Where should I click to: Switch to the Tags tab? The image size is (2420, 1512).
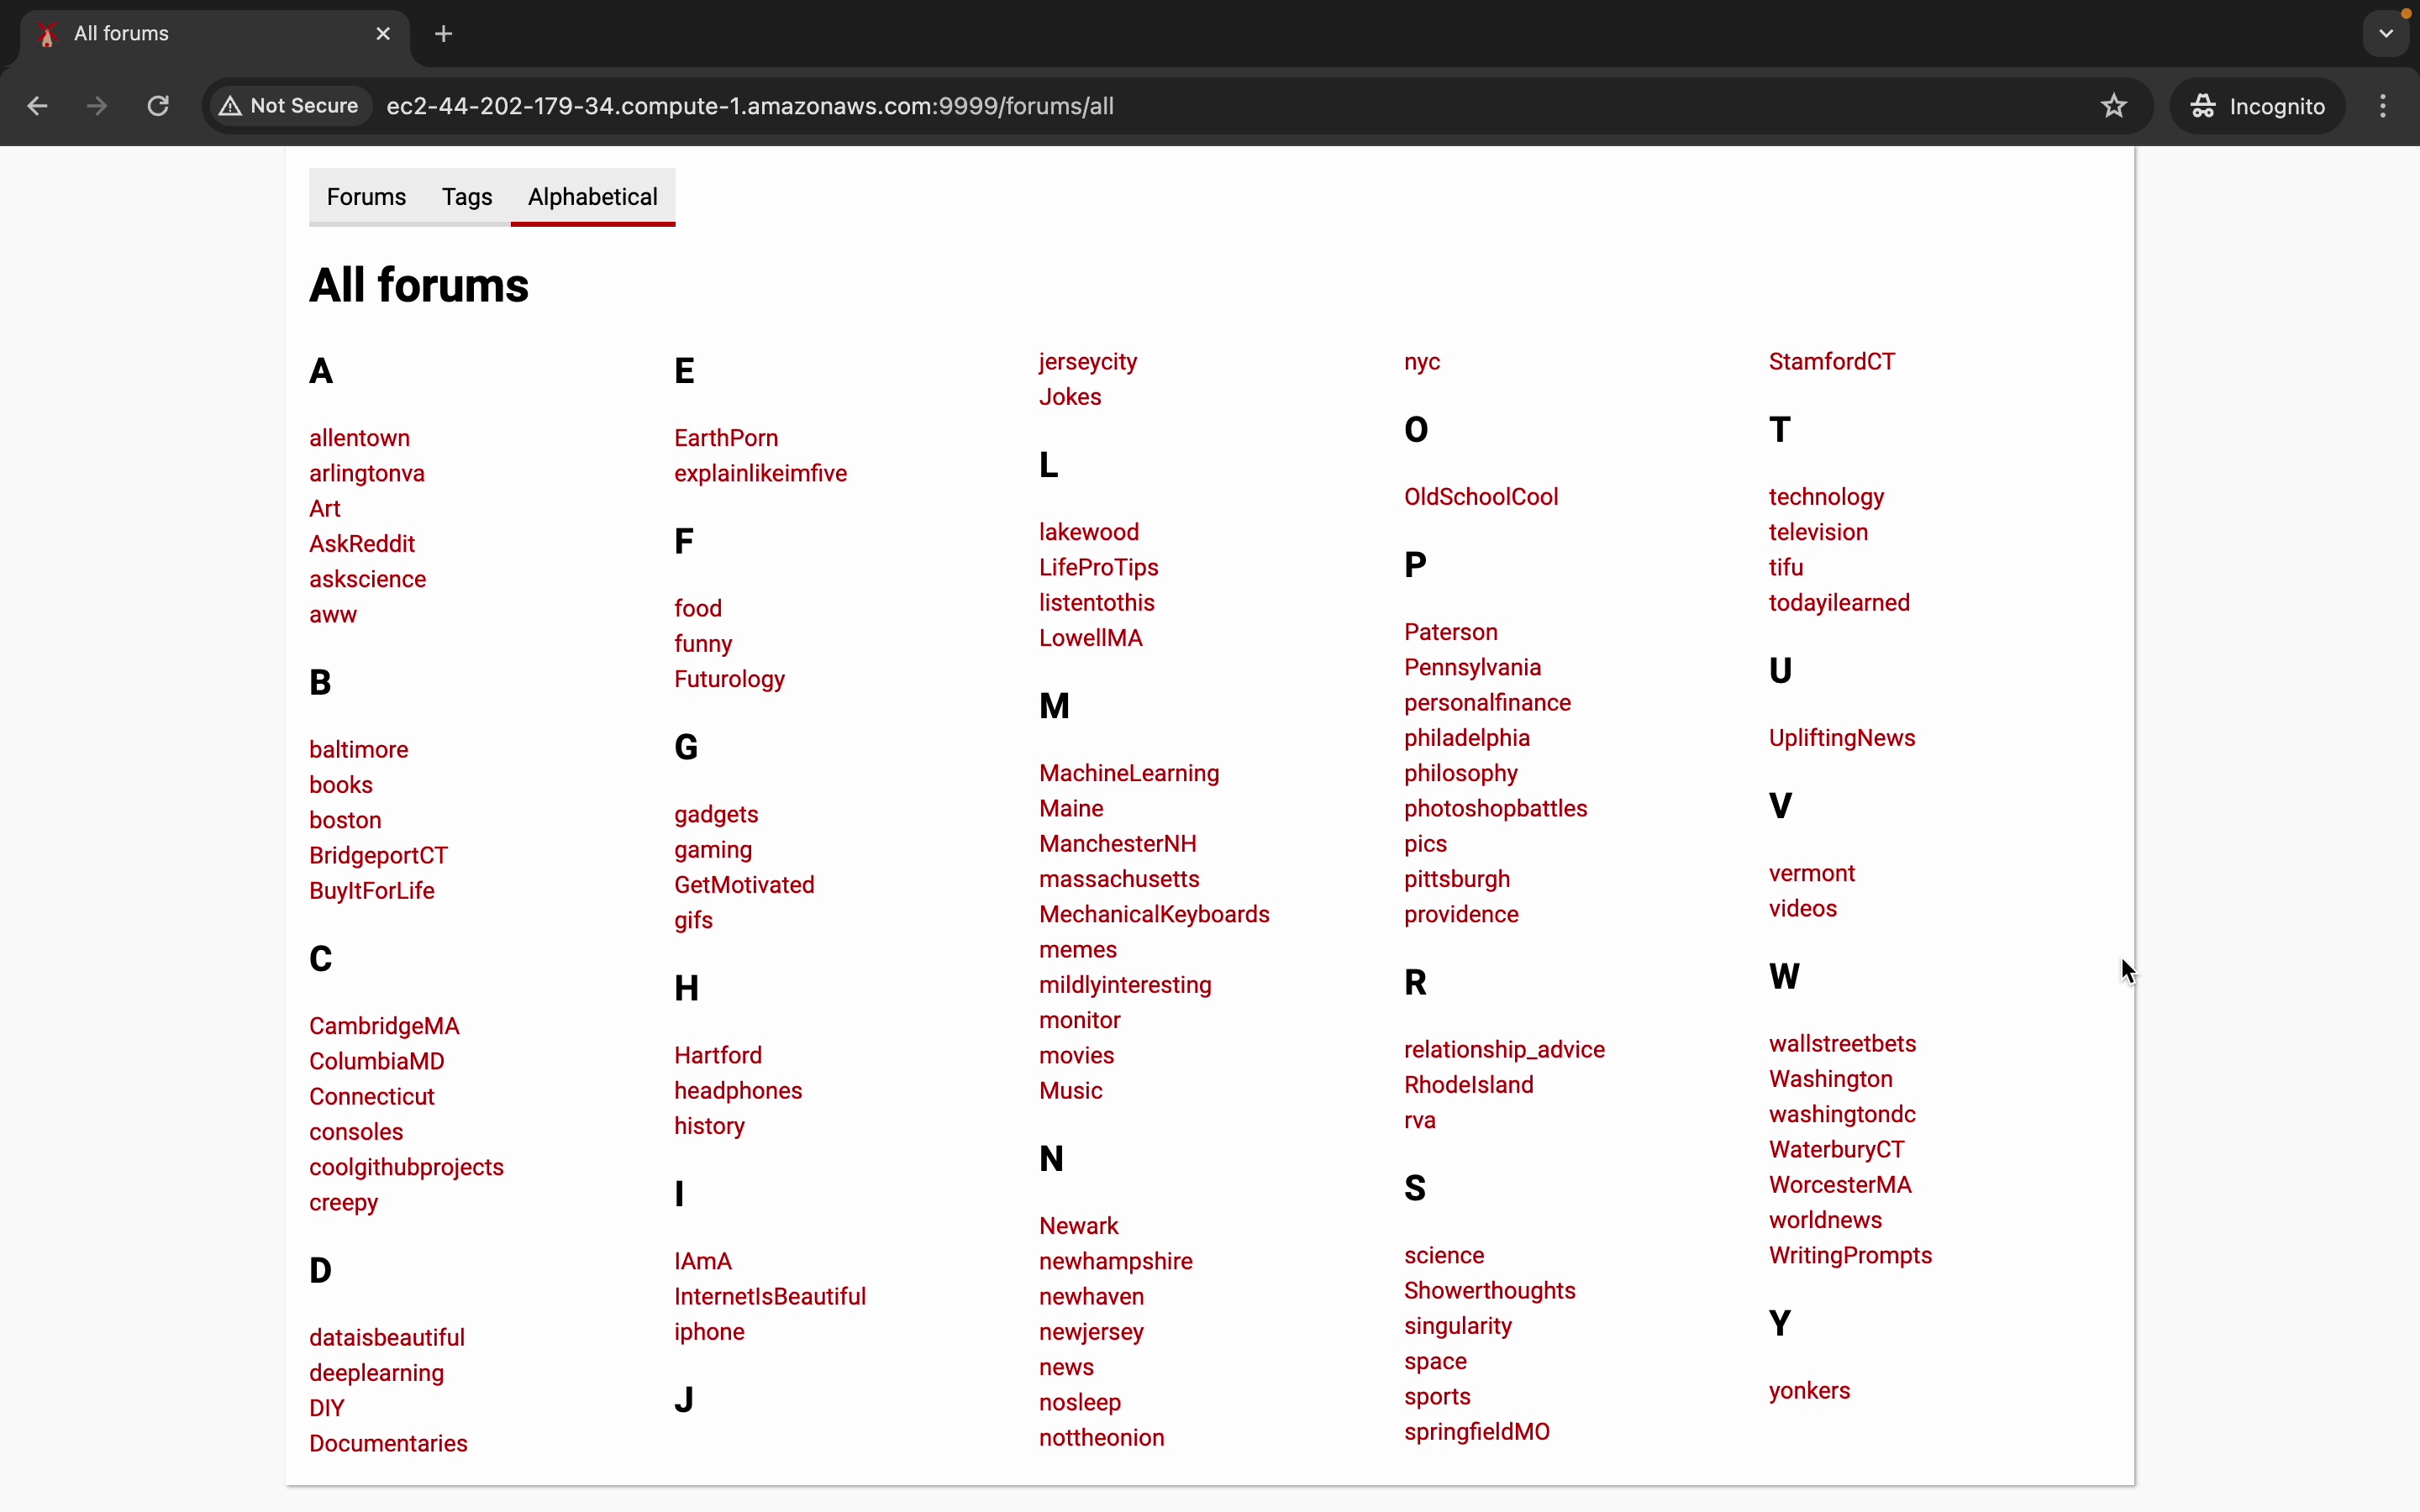[467, 197]
